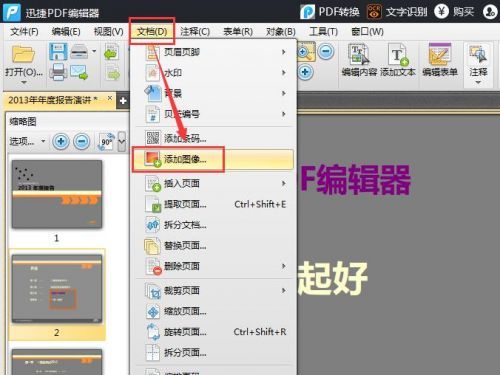The height and width of the screenshot is (375, 500).
Task: Shrink thumbnails with the minus button
Action: tap(82, 142)
